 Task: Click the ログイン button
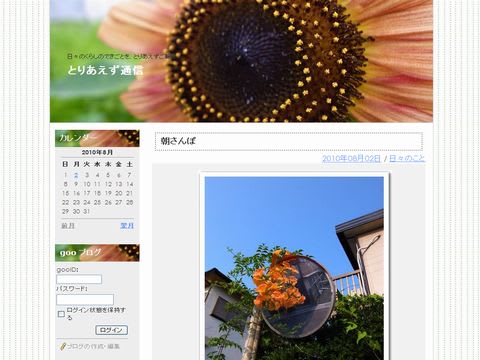112,330
